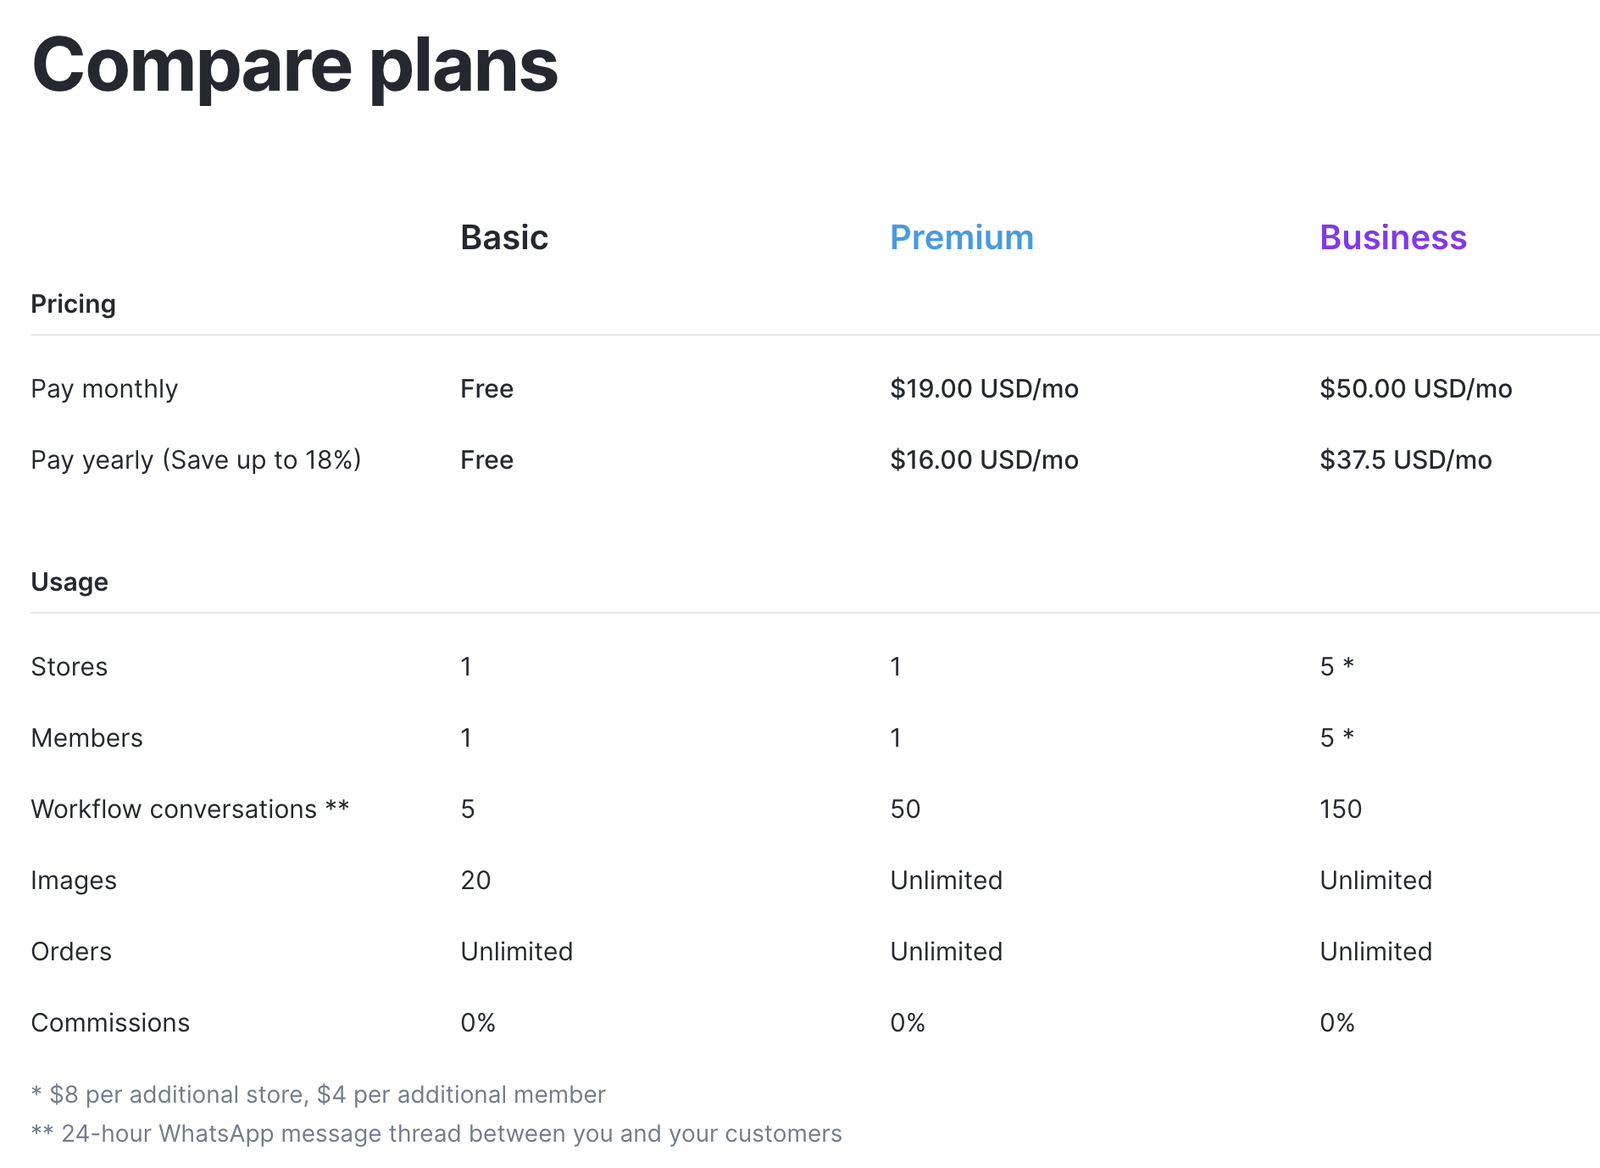Screen dimensions: 1600x1168
Task: Select the Premium plan heading
Action: (x=961, y=237)
